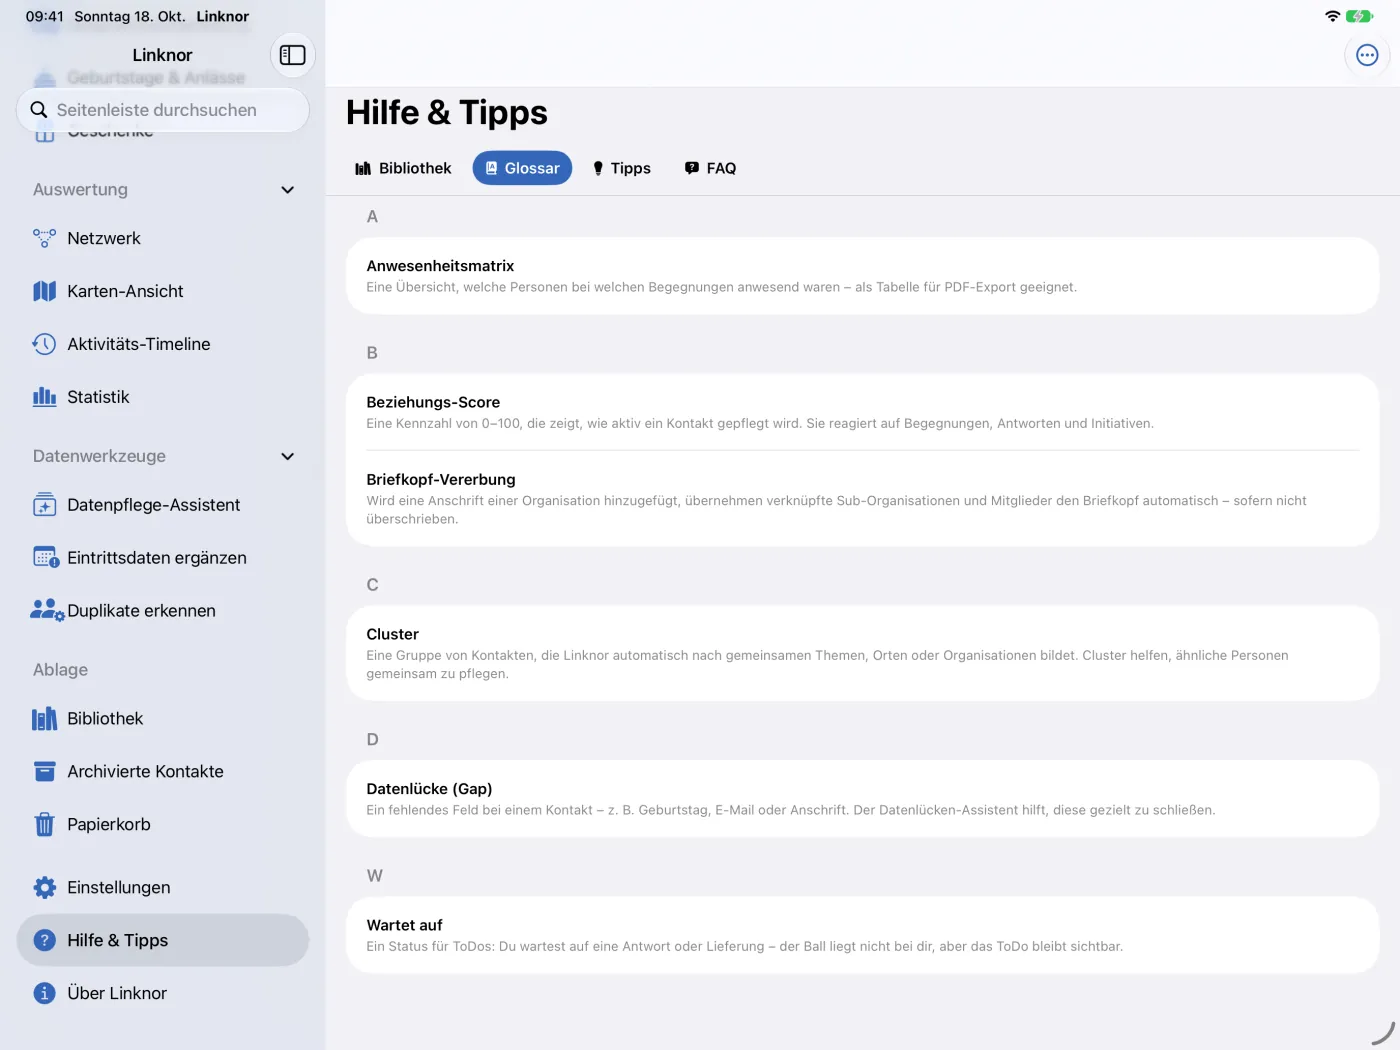Image resolution: width=1400 pixels, height=1050 pixels.
Task: Open Archivierte Kontakte in the sidebar
Action: coord(163,772)
